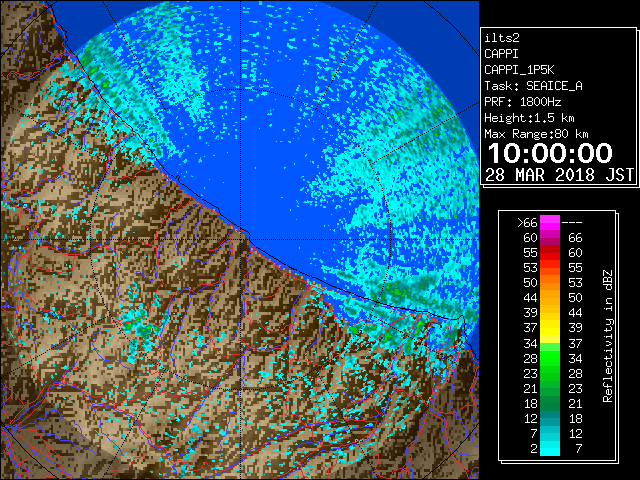
Task: Click the radar center at the crosshair intersection
Action: click(x=240, y=239)
